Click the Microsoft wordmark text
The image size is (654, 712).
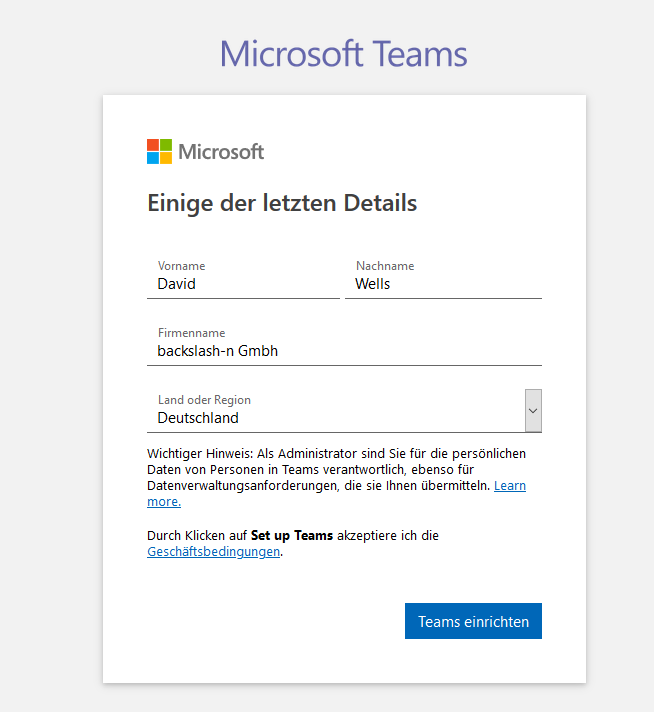221,152
